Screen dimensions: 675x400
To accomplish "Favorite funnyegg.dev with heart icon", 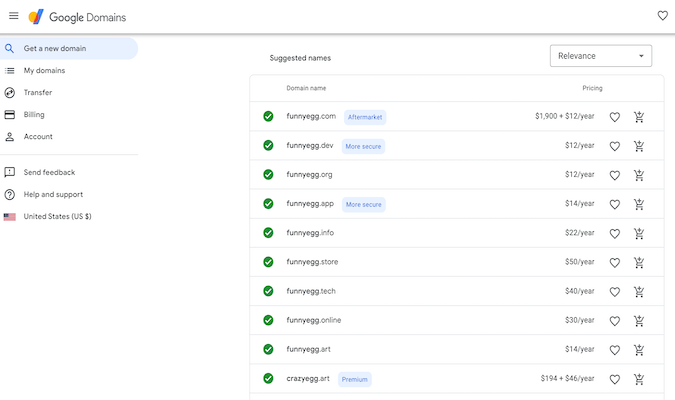I will point(615,146).
